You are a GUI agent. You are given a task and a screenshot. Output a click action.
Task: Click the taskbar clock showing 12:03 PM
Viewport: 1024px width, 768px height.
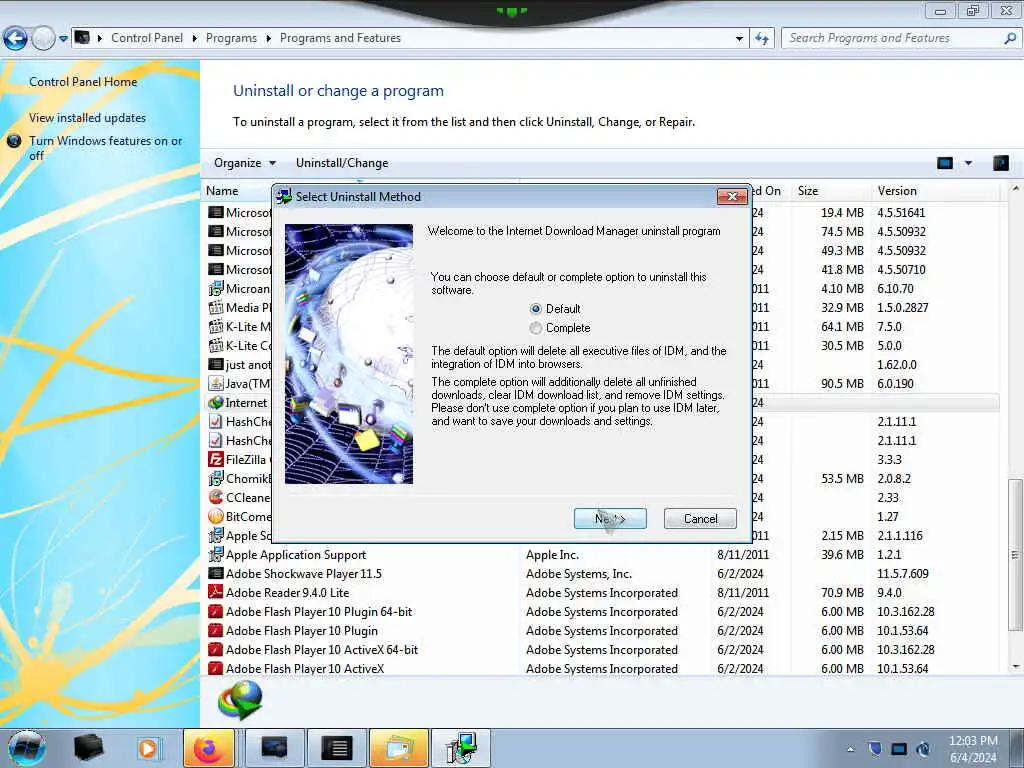(x=972, y=748)
